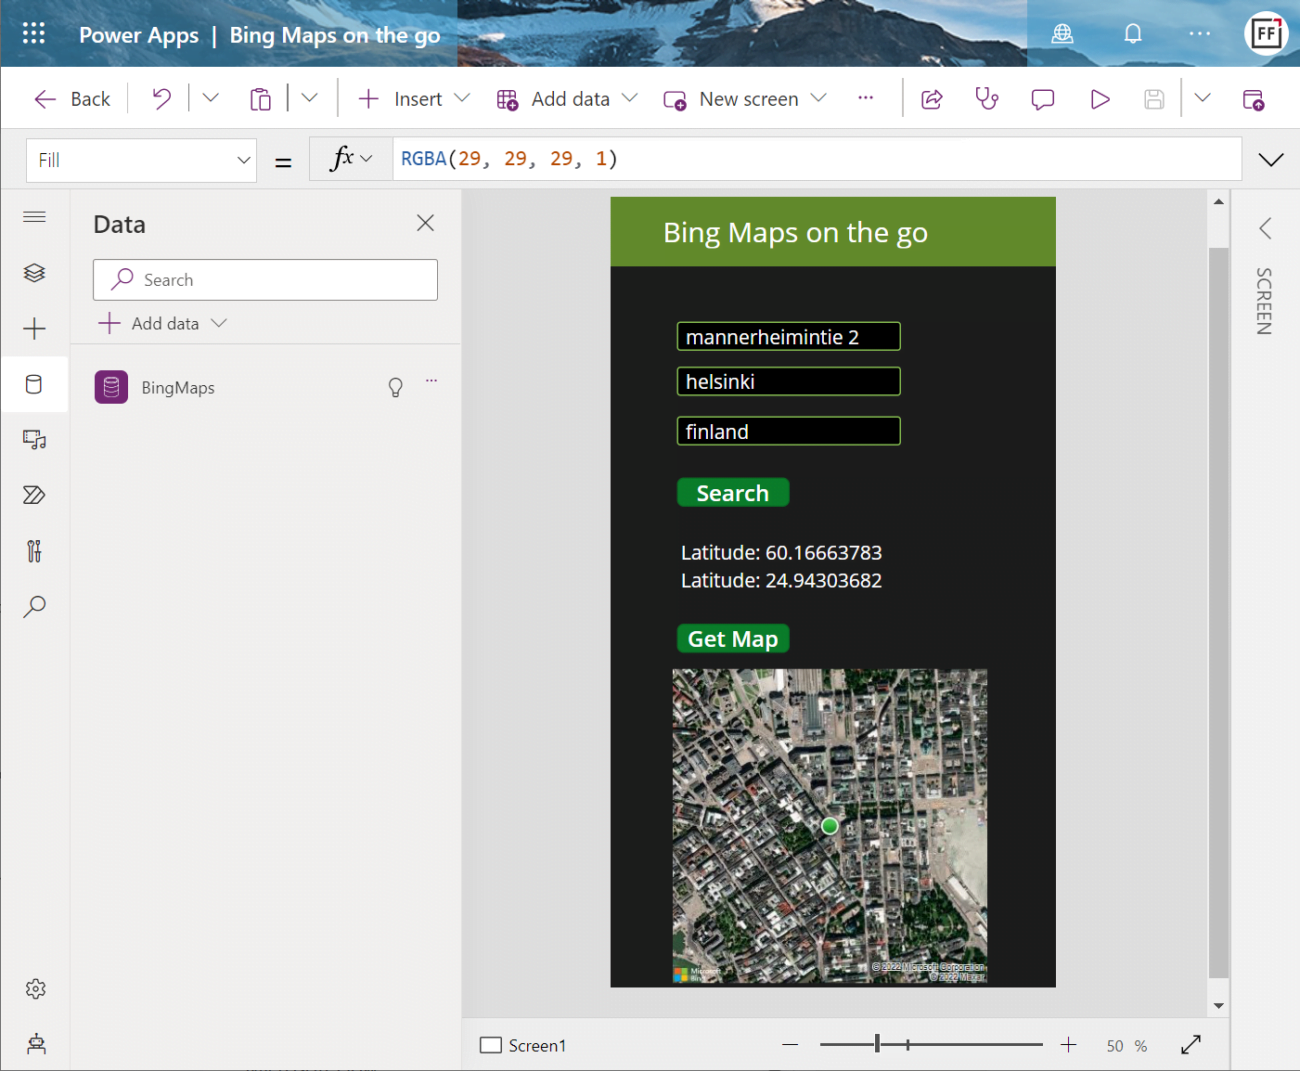Select the Screen1 tab at bottom

[523, 1044]
